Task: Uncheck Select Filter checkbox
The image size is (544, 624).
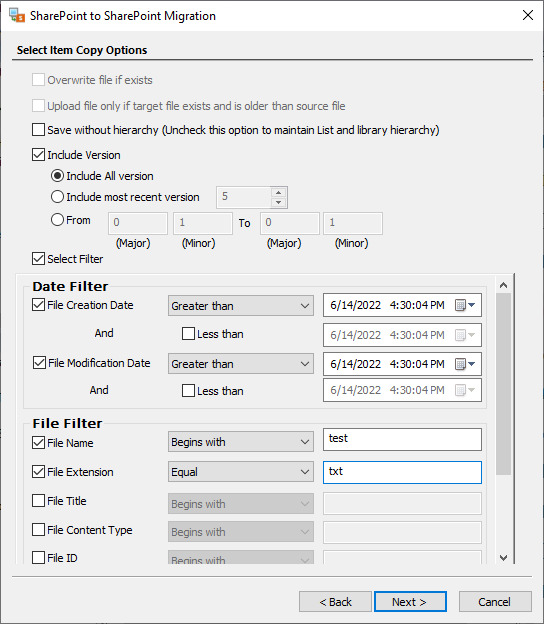Action: click(x=38, y=259)
